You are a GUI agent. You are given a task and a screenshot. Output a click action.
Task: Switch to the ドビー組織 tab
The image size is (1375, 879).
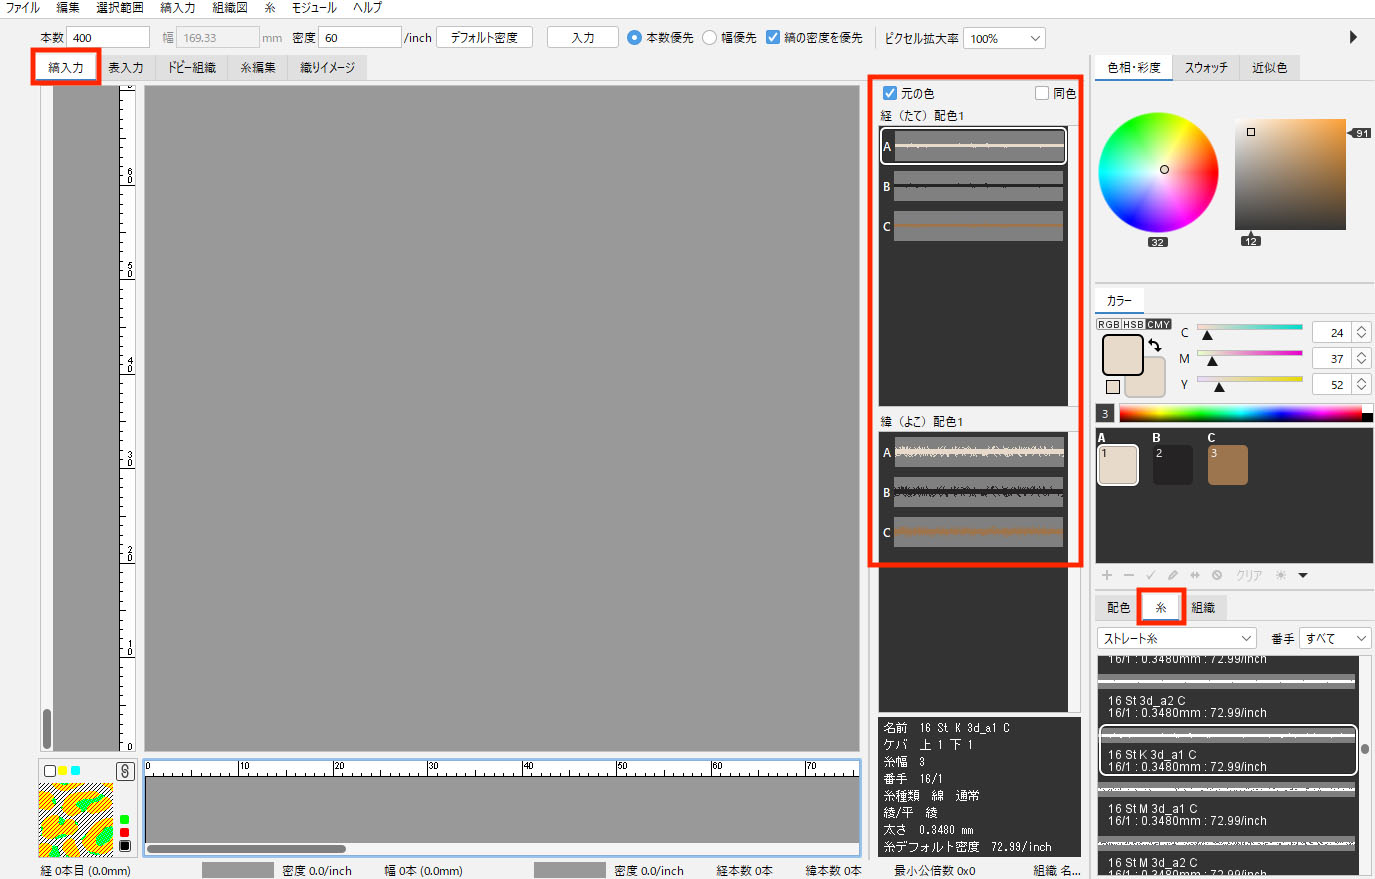[x=191, y=68]
